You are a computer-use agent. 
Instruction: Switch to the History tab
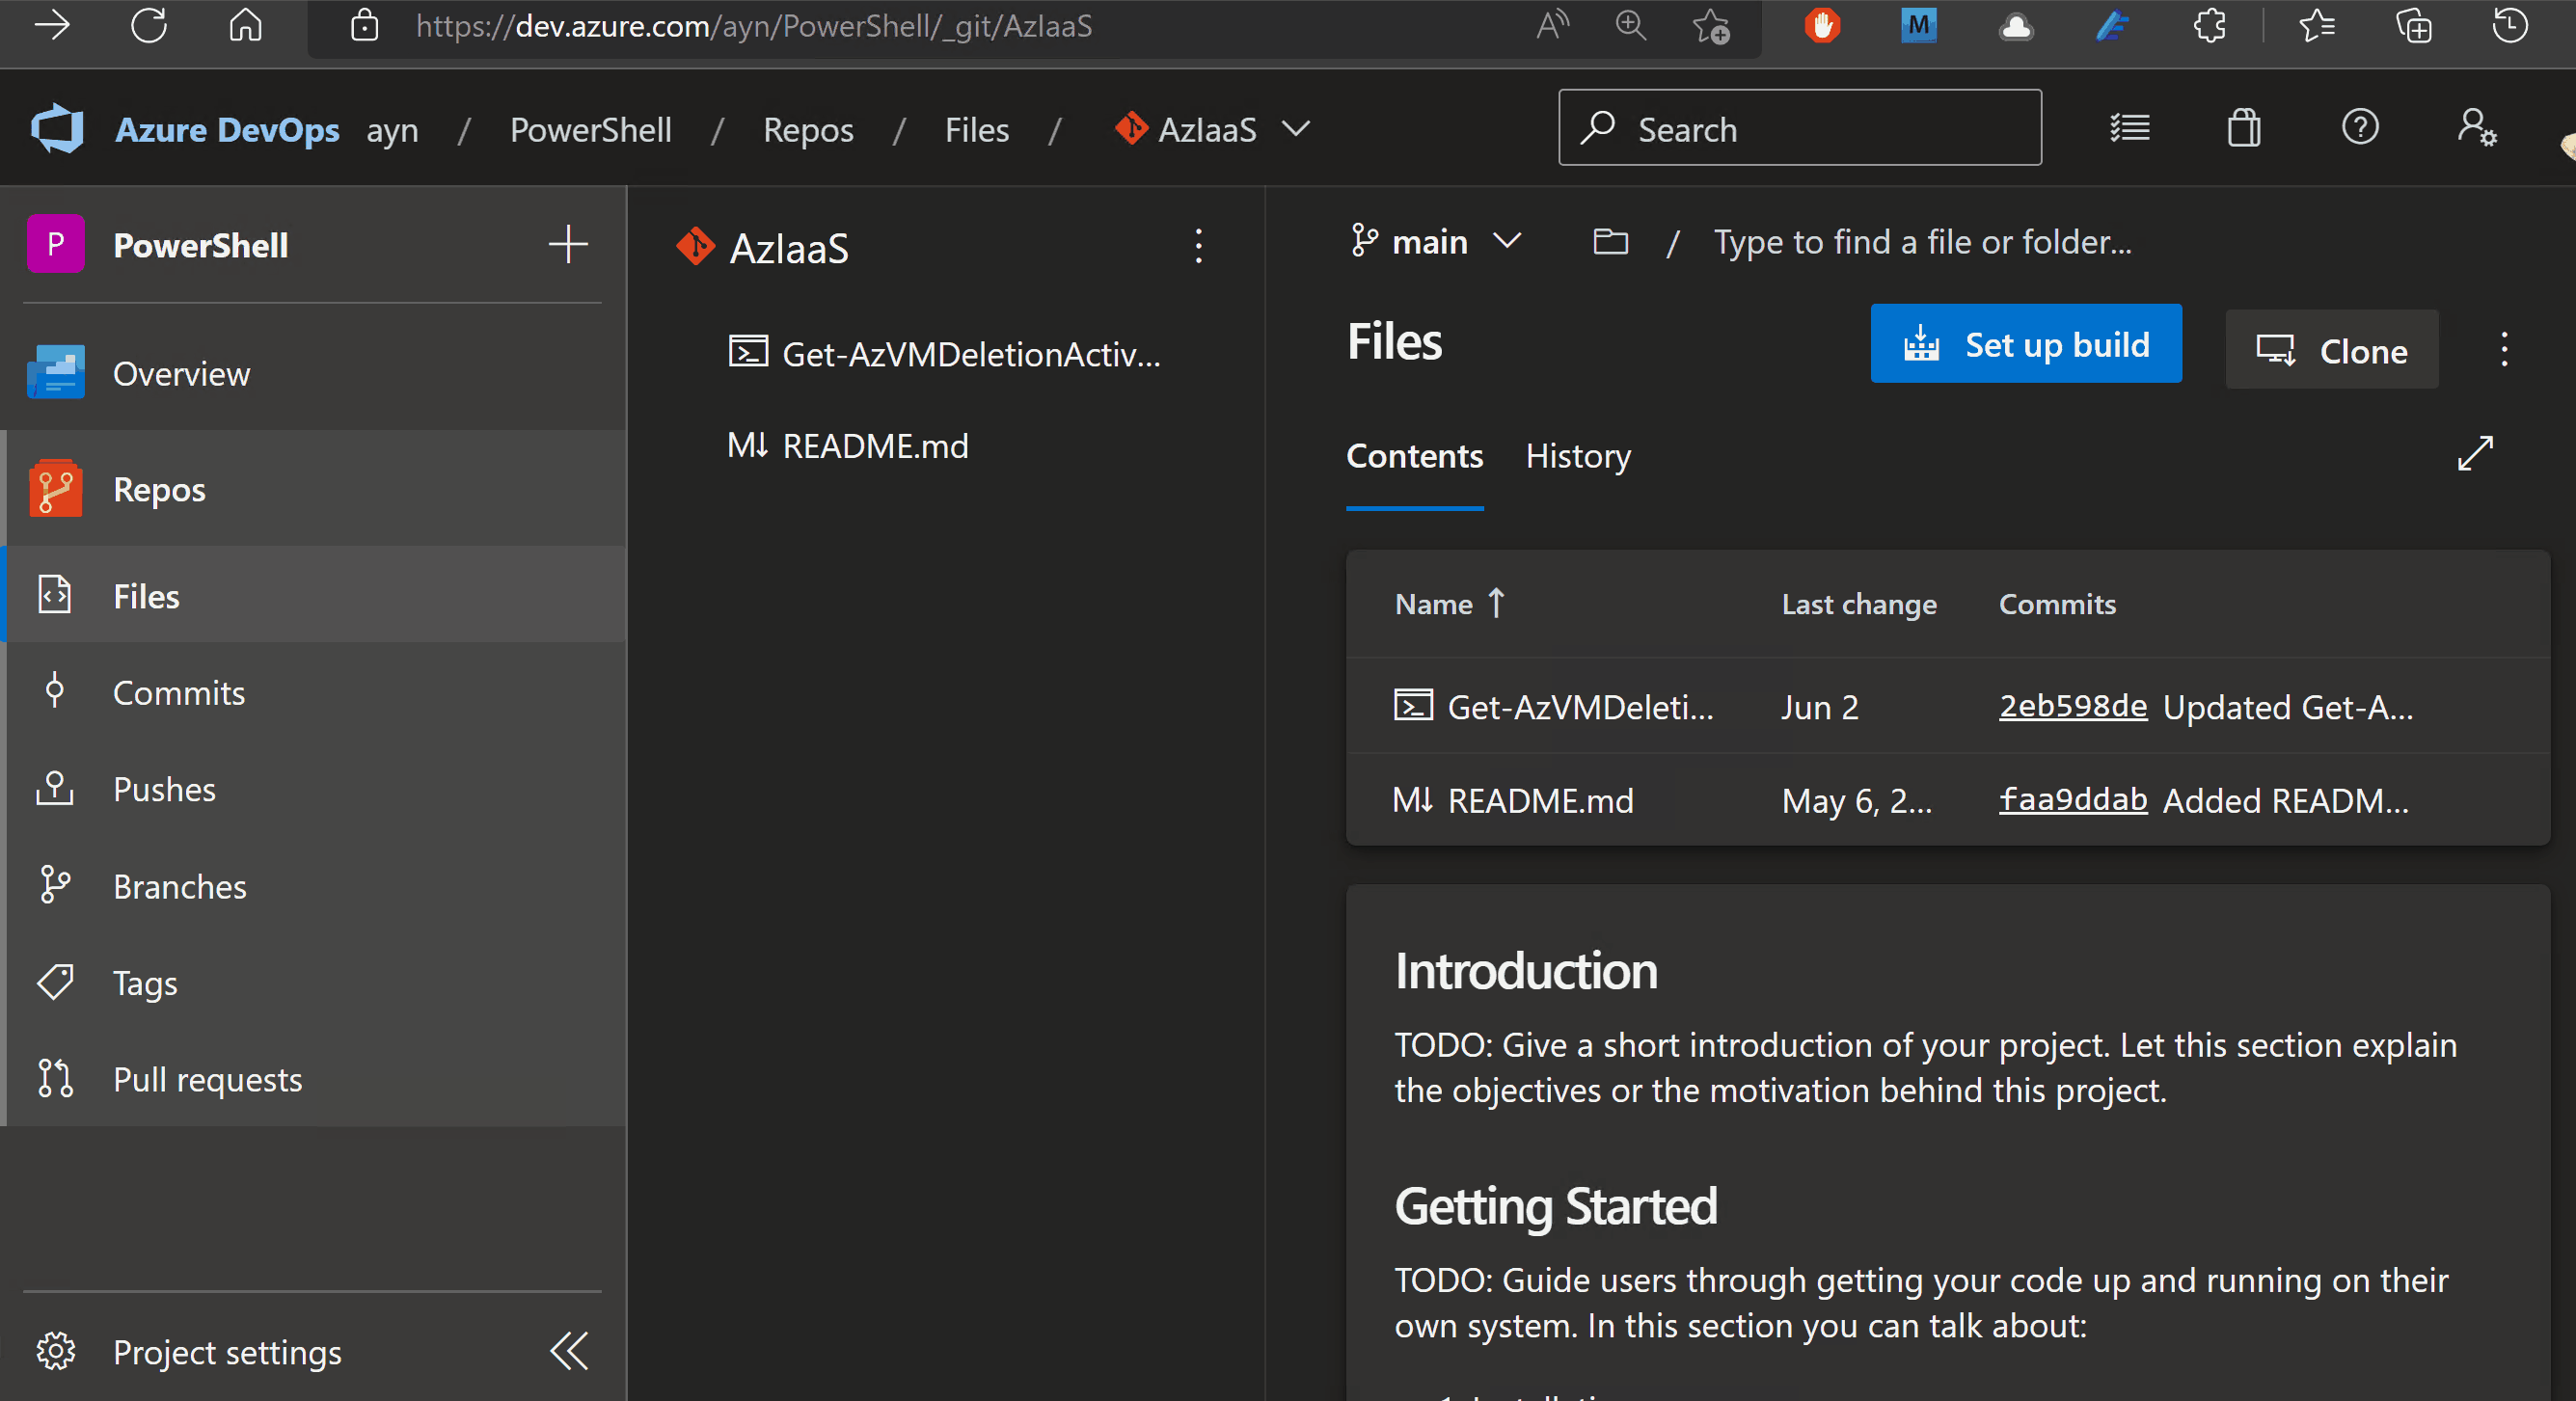[x=1578, y=456]
